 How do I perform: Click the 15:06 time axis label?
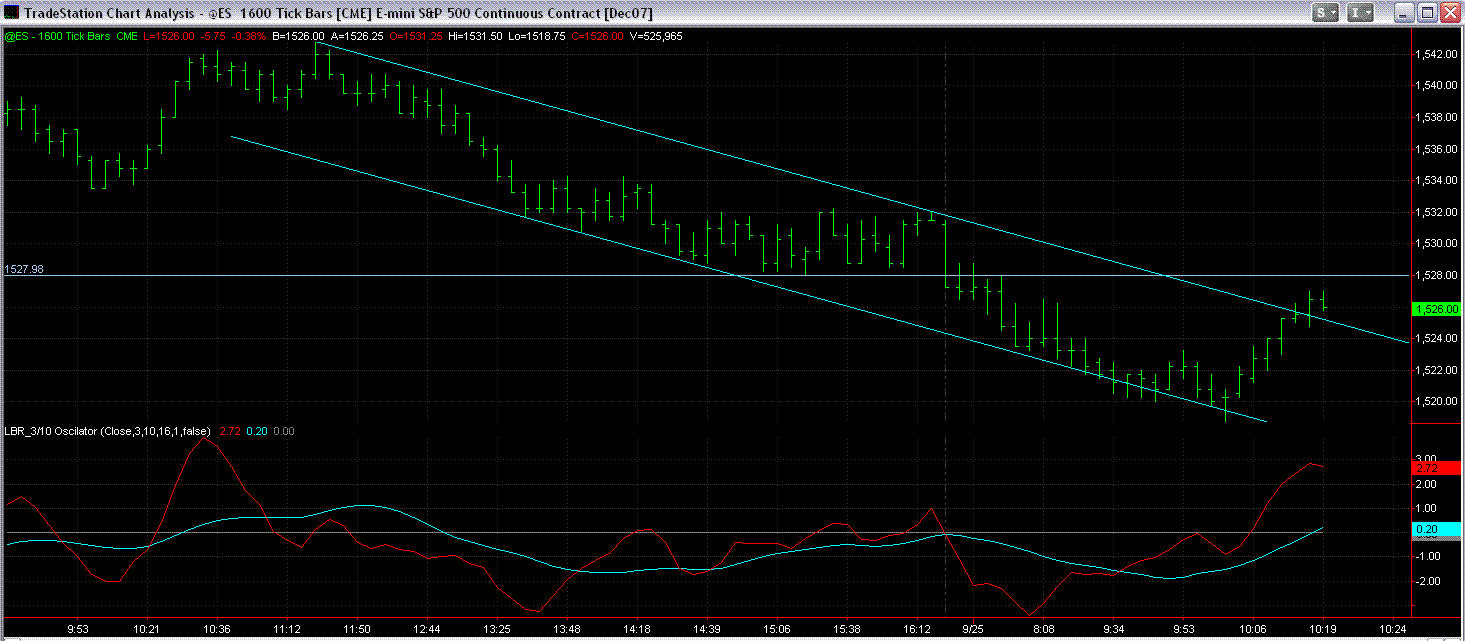coord(776,629)
